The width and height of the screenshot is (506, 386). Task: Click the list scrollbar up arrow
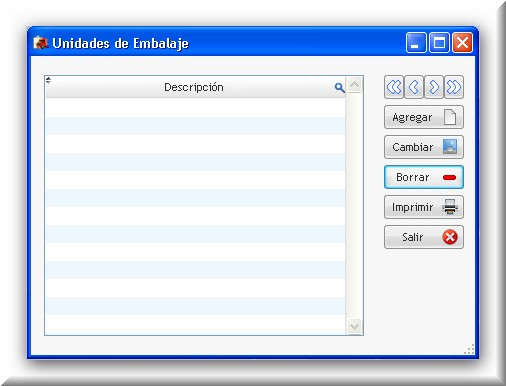pyautogui.click(x=354, y=85)
